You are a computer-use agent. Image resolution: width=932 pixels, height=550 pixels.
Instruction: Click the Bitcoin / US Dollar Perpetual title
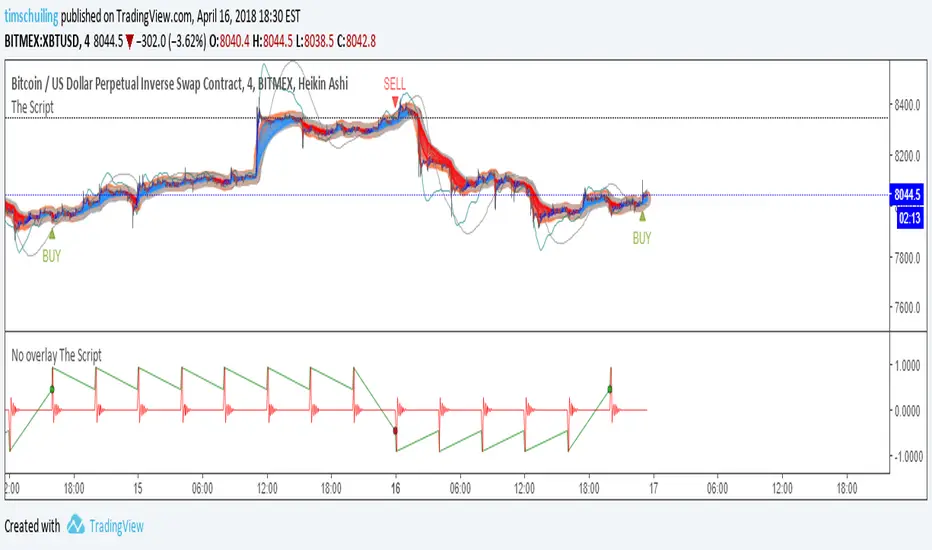click(180, 84)
